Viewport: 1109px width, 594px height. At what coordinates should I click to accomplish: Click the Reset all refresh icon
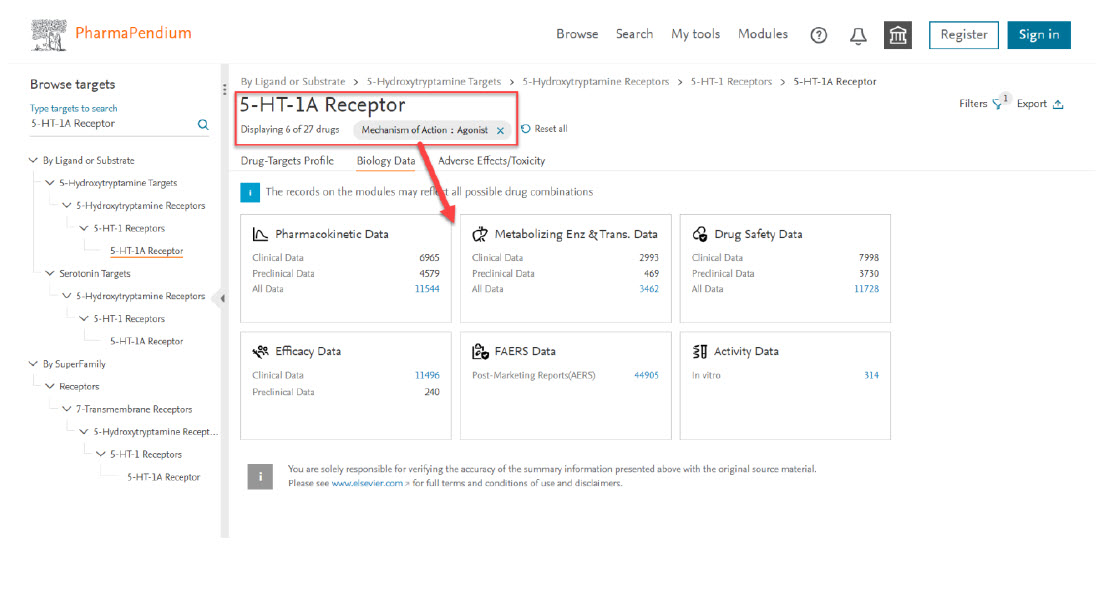pyautogui.click(x=526, y=129)
